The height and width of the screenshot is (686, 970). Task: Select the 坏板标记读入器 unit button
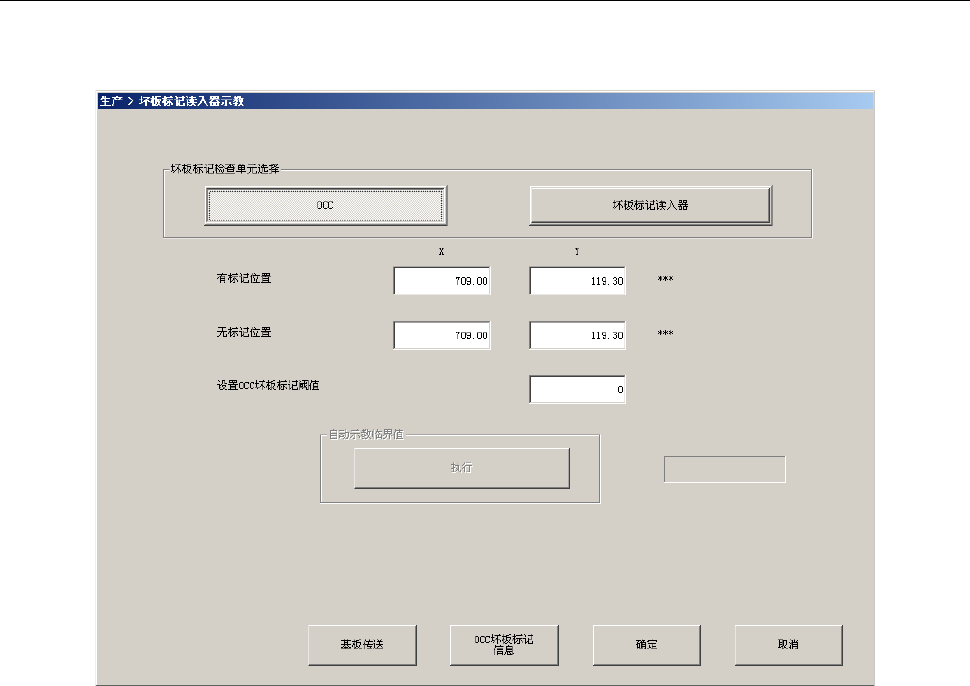click(x=650, y=205)
